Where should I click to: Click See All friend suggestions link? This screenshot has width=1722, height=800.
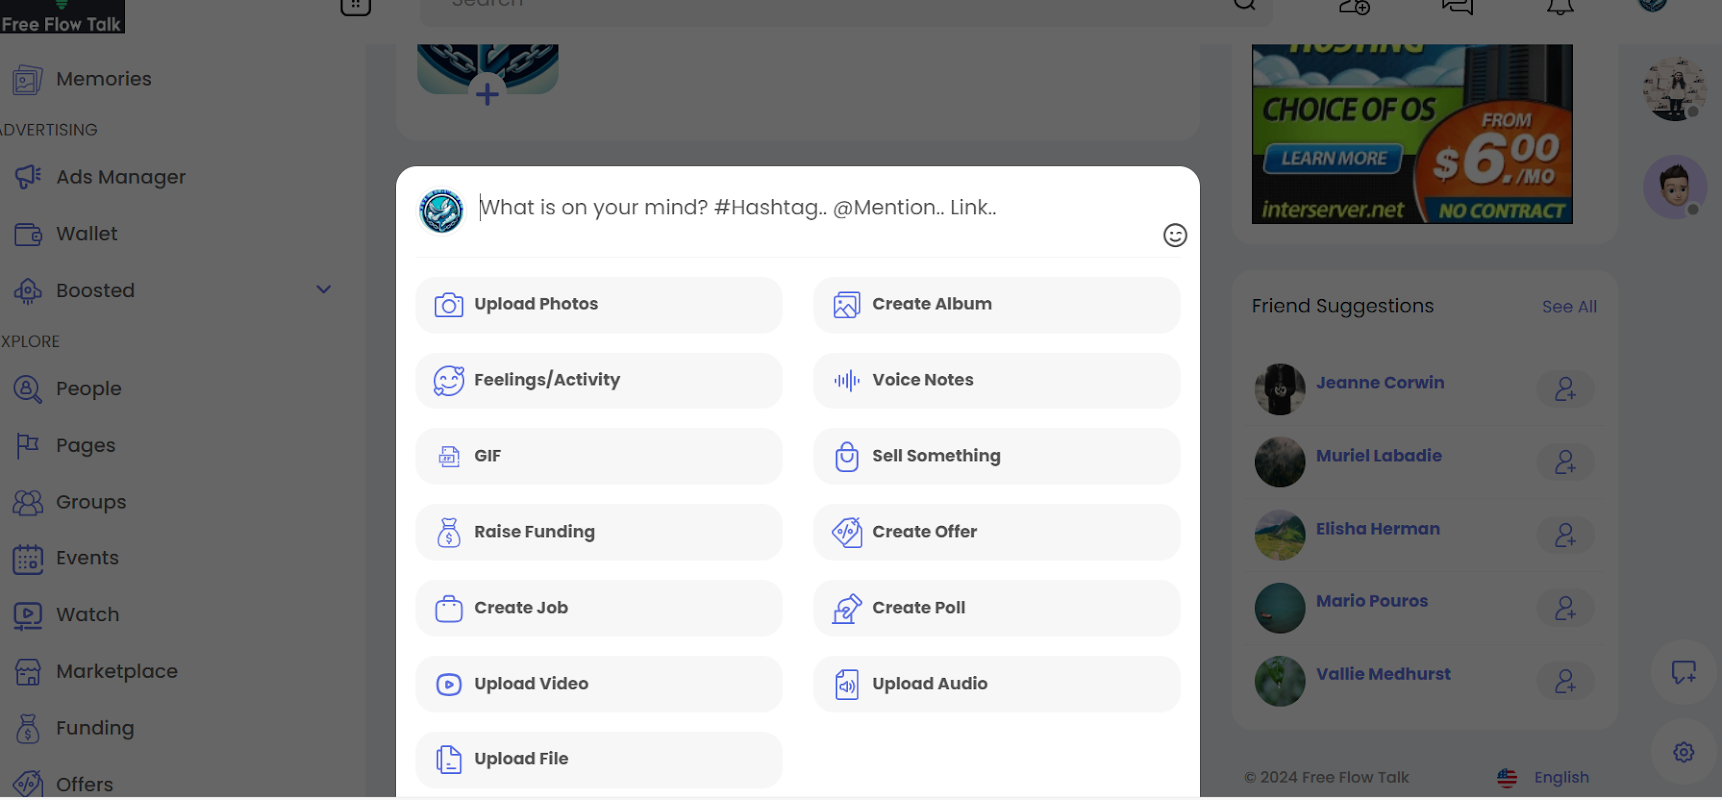coord(1568,307)
